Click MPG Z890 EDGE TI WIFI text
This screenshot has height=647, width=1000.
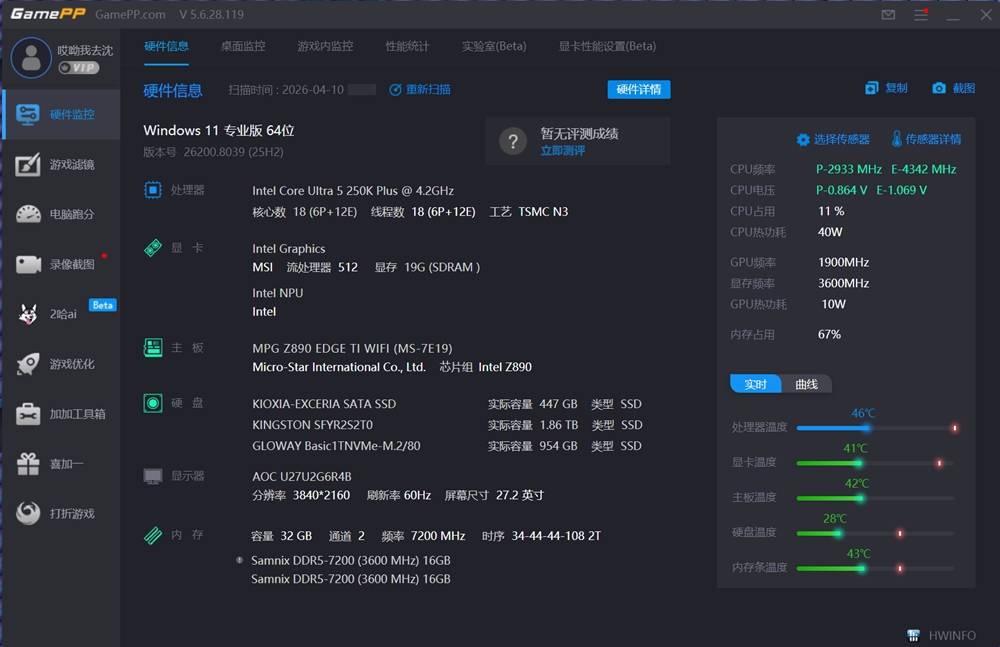point(352,348)
